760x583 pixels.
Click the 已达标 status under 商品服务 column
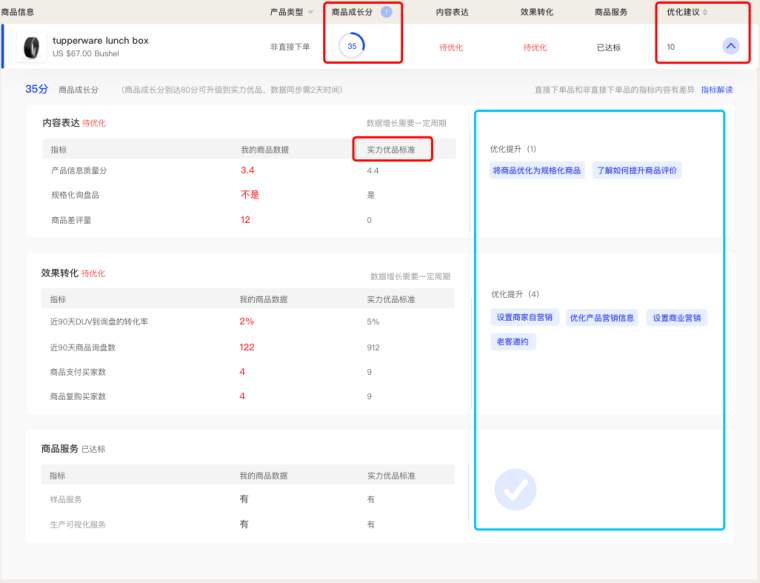(x=609, y=47)
